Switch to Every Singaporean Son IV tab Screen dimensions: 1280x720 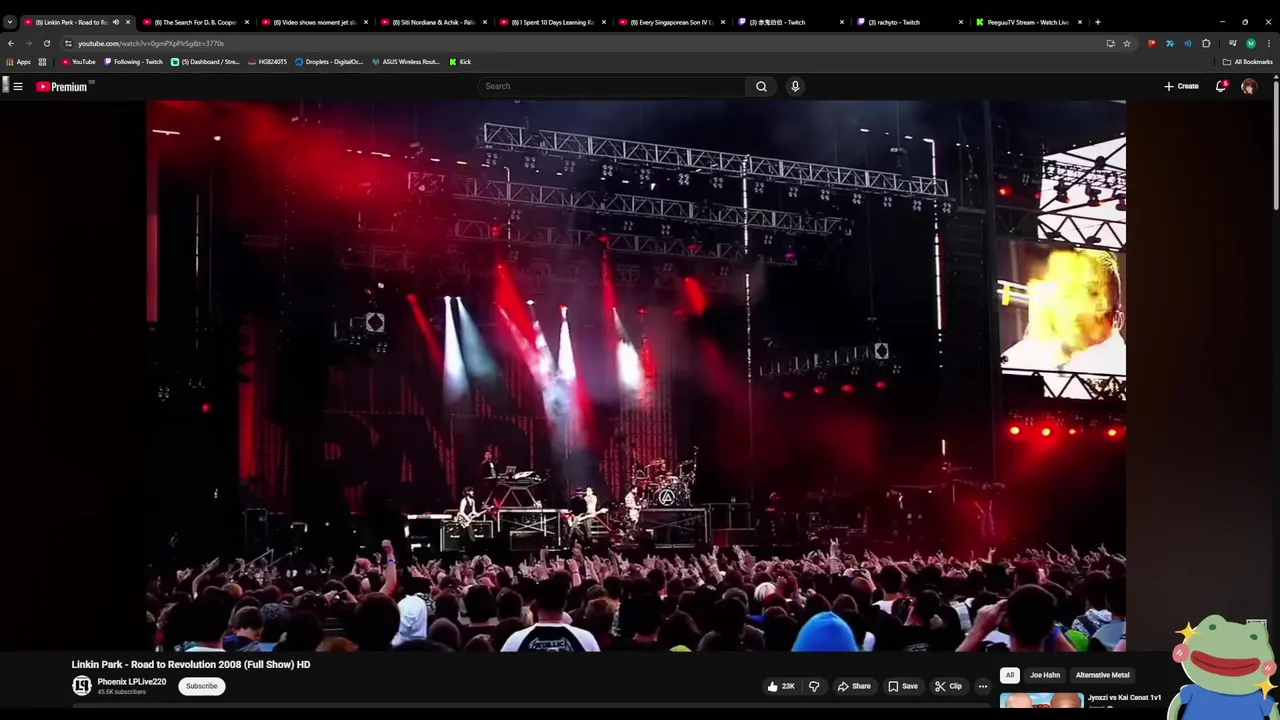(x=671, y=22)
